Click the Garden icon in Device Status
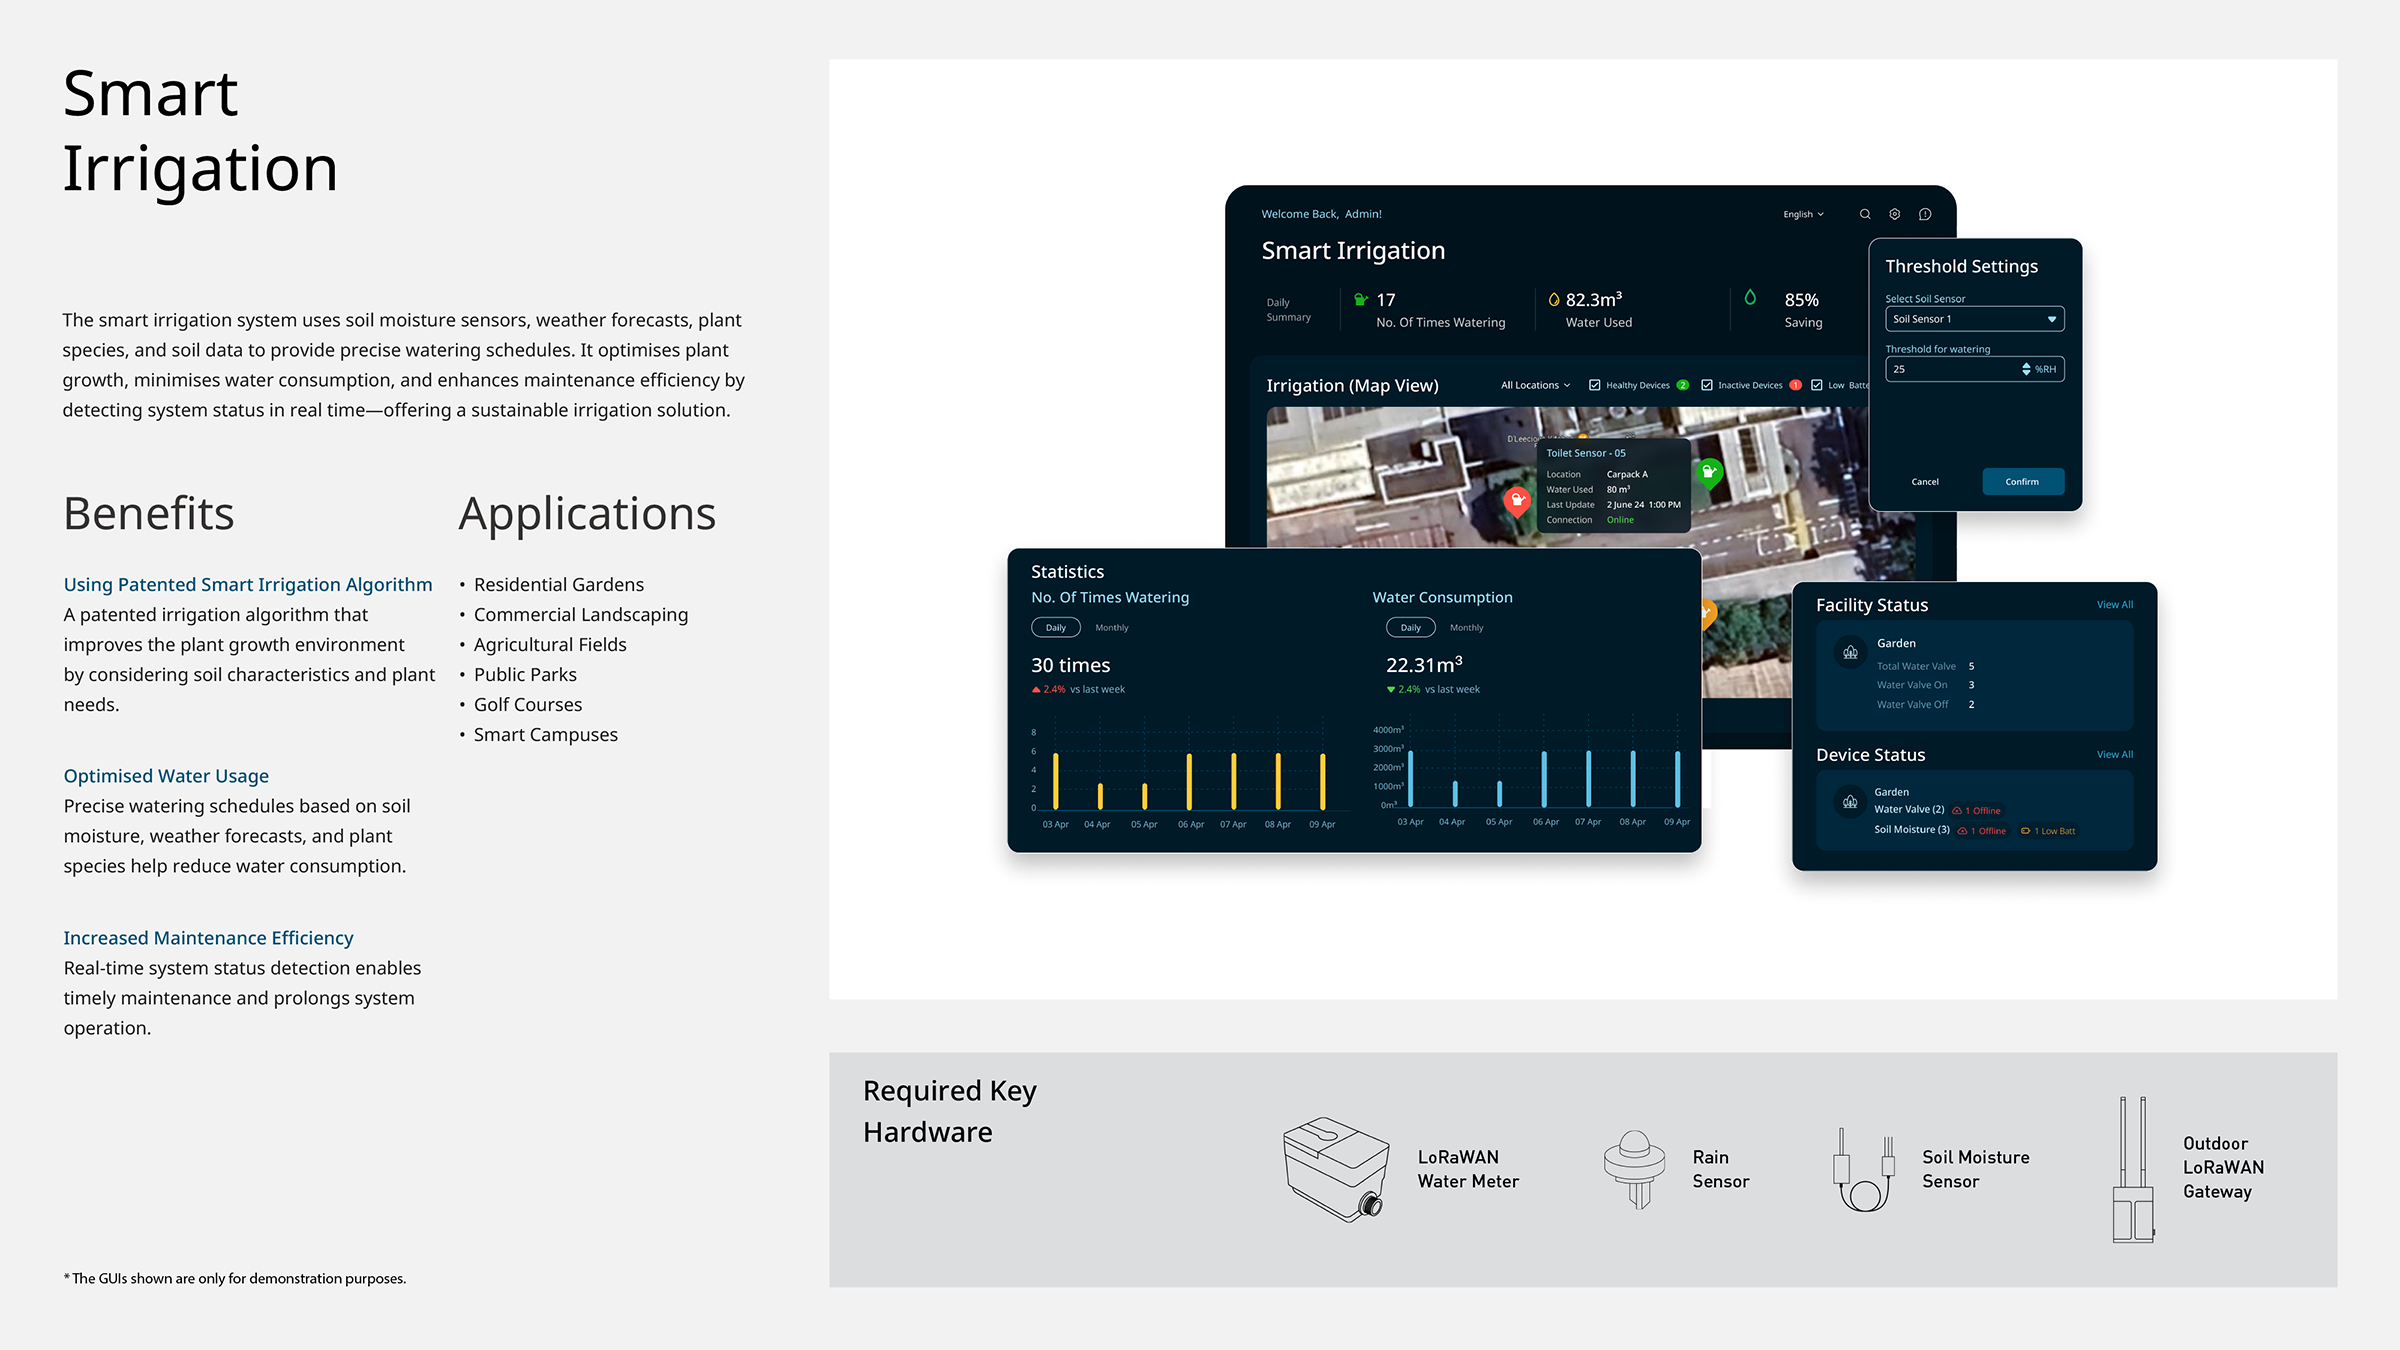This screenshot has width=2400, height=1350. 1850,802
